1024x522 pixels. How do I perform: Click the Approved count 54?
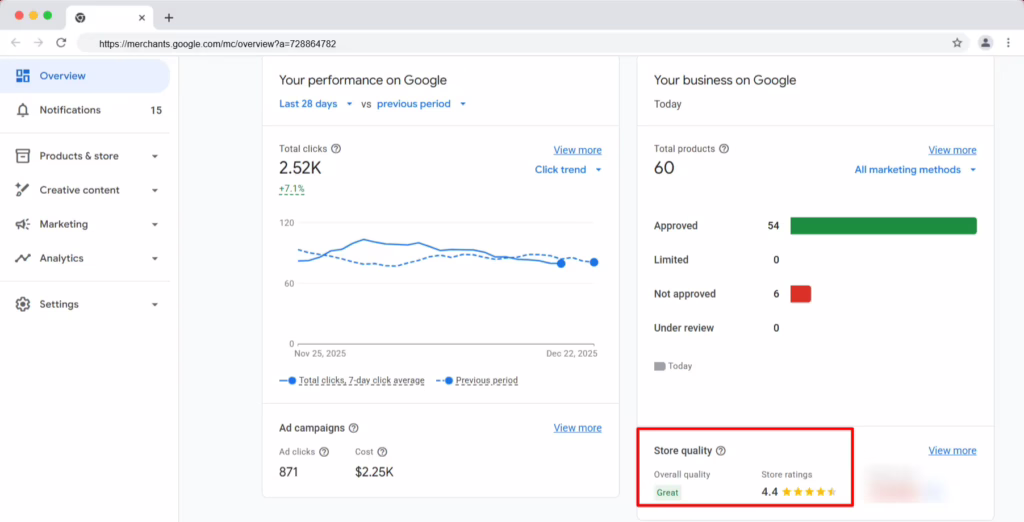773,226
